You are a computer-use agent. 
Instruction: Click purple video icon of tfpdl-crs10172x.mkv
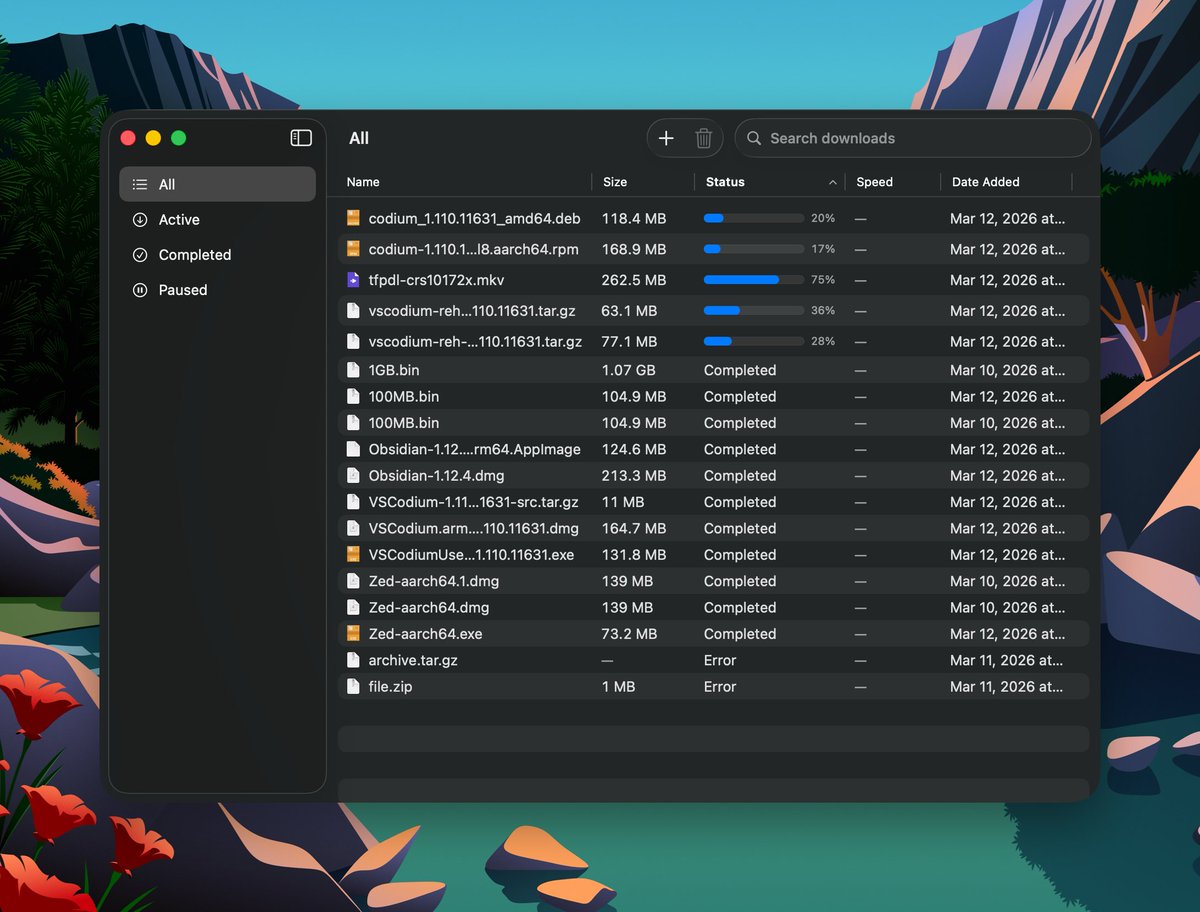coord(353,280)
